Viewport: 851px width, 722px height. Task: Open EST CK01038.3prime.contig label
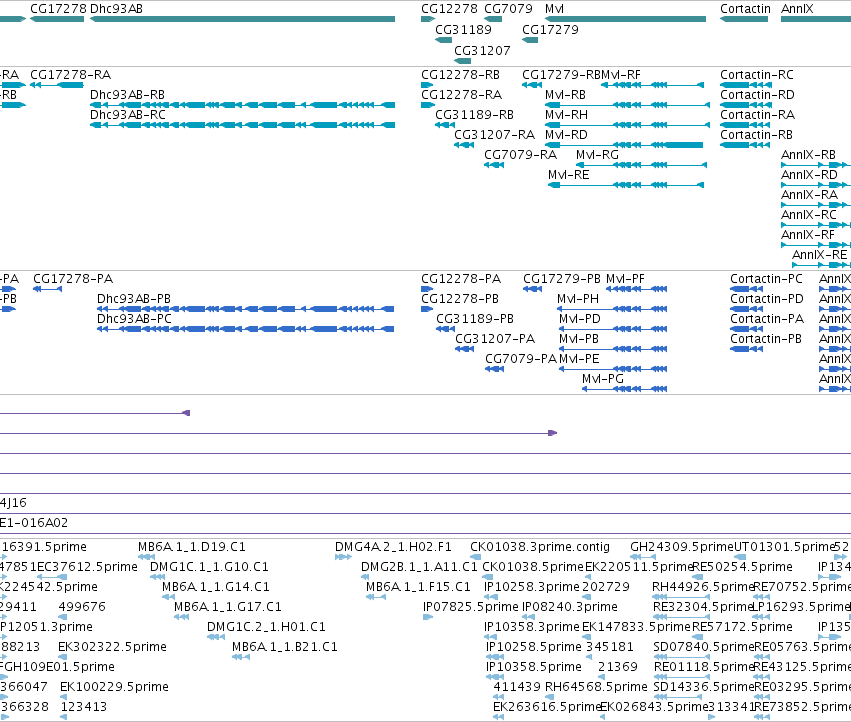click(x=540, y=547)
